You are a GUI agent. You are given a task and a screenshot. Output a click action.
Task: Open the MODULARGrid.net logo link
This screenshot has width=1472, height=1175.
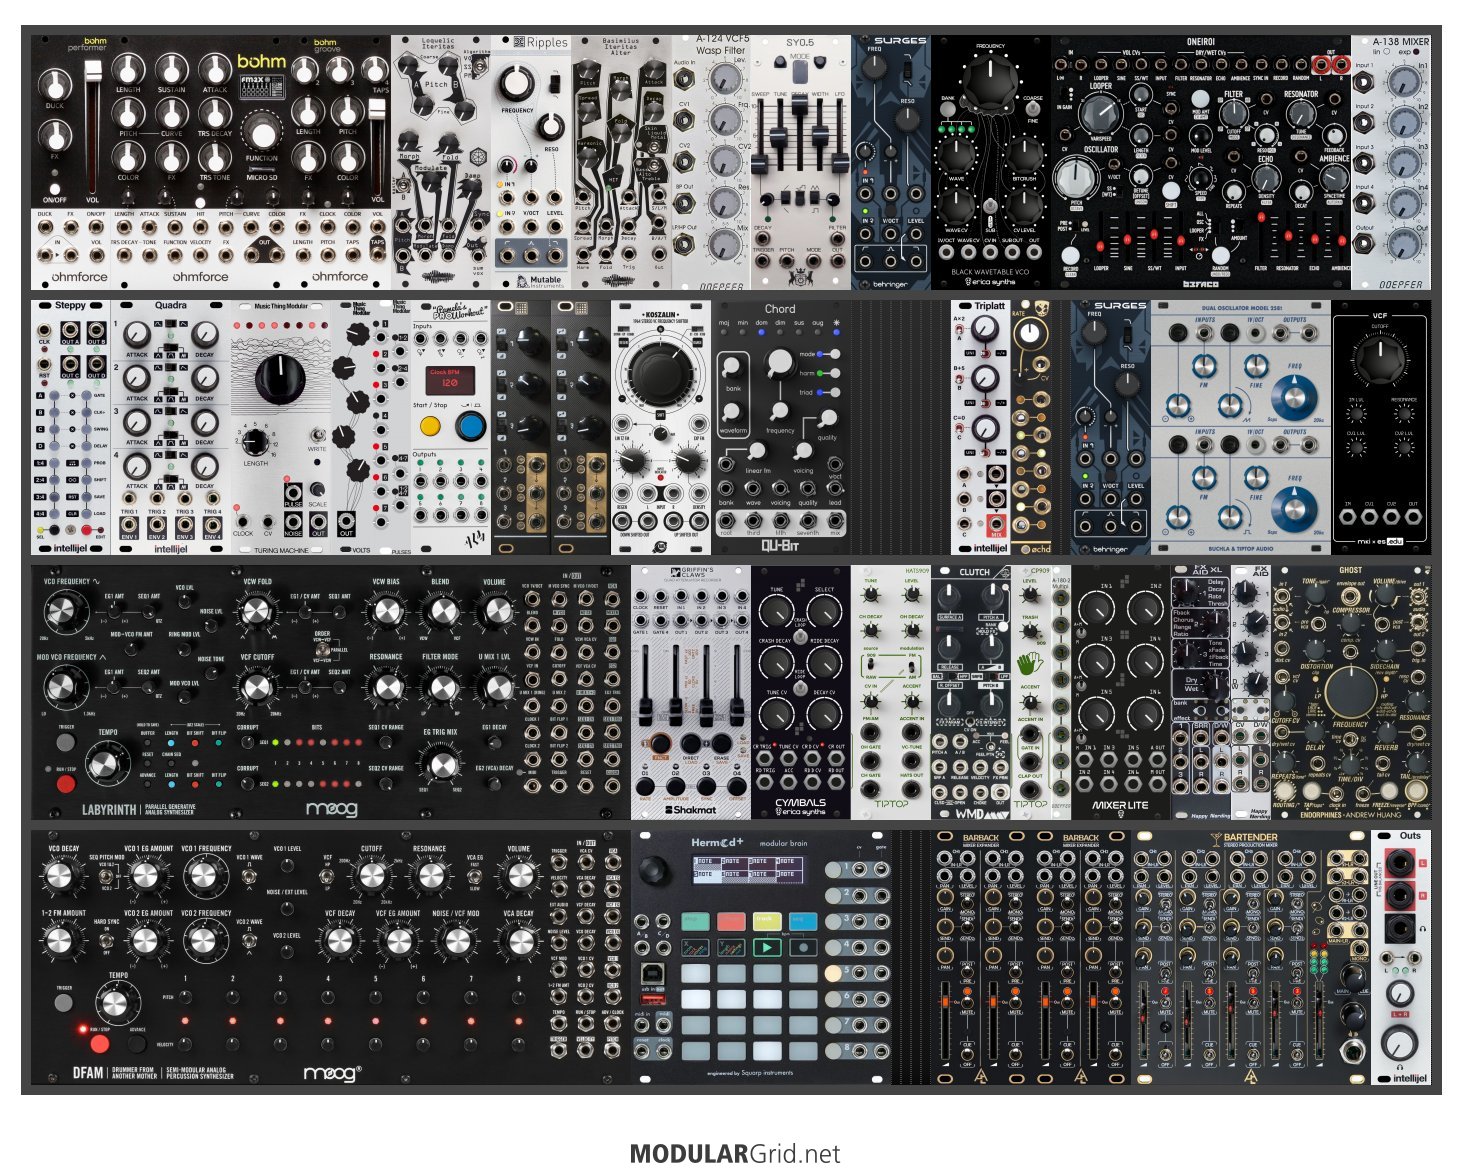tap(735, 1153)
